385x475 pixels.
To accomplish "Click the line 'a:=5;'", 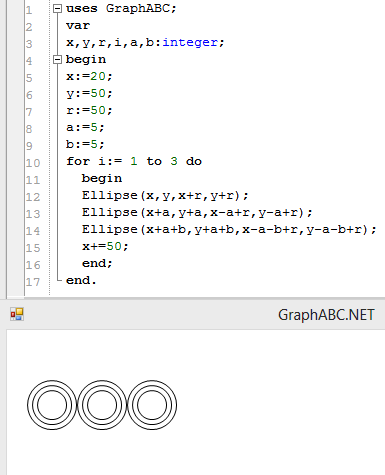I will tap(85, 128).
